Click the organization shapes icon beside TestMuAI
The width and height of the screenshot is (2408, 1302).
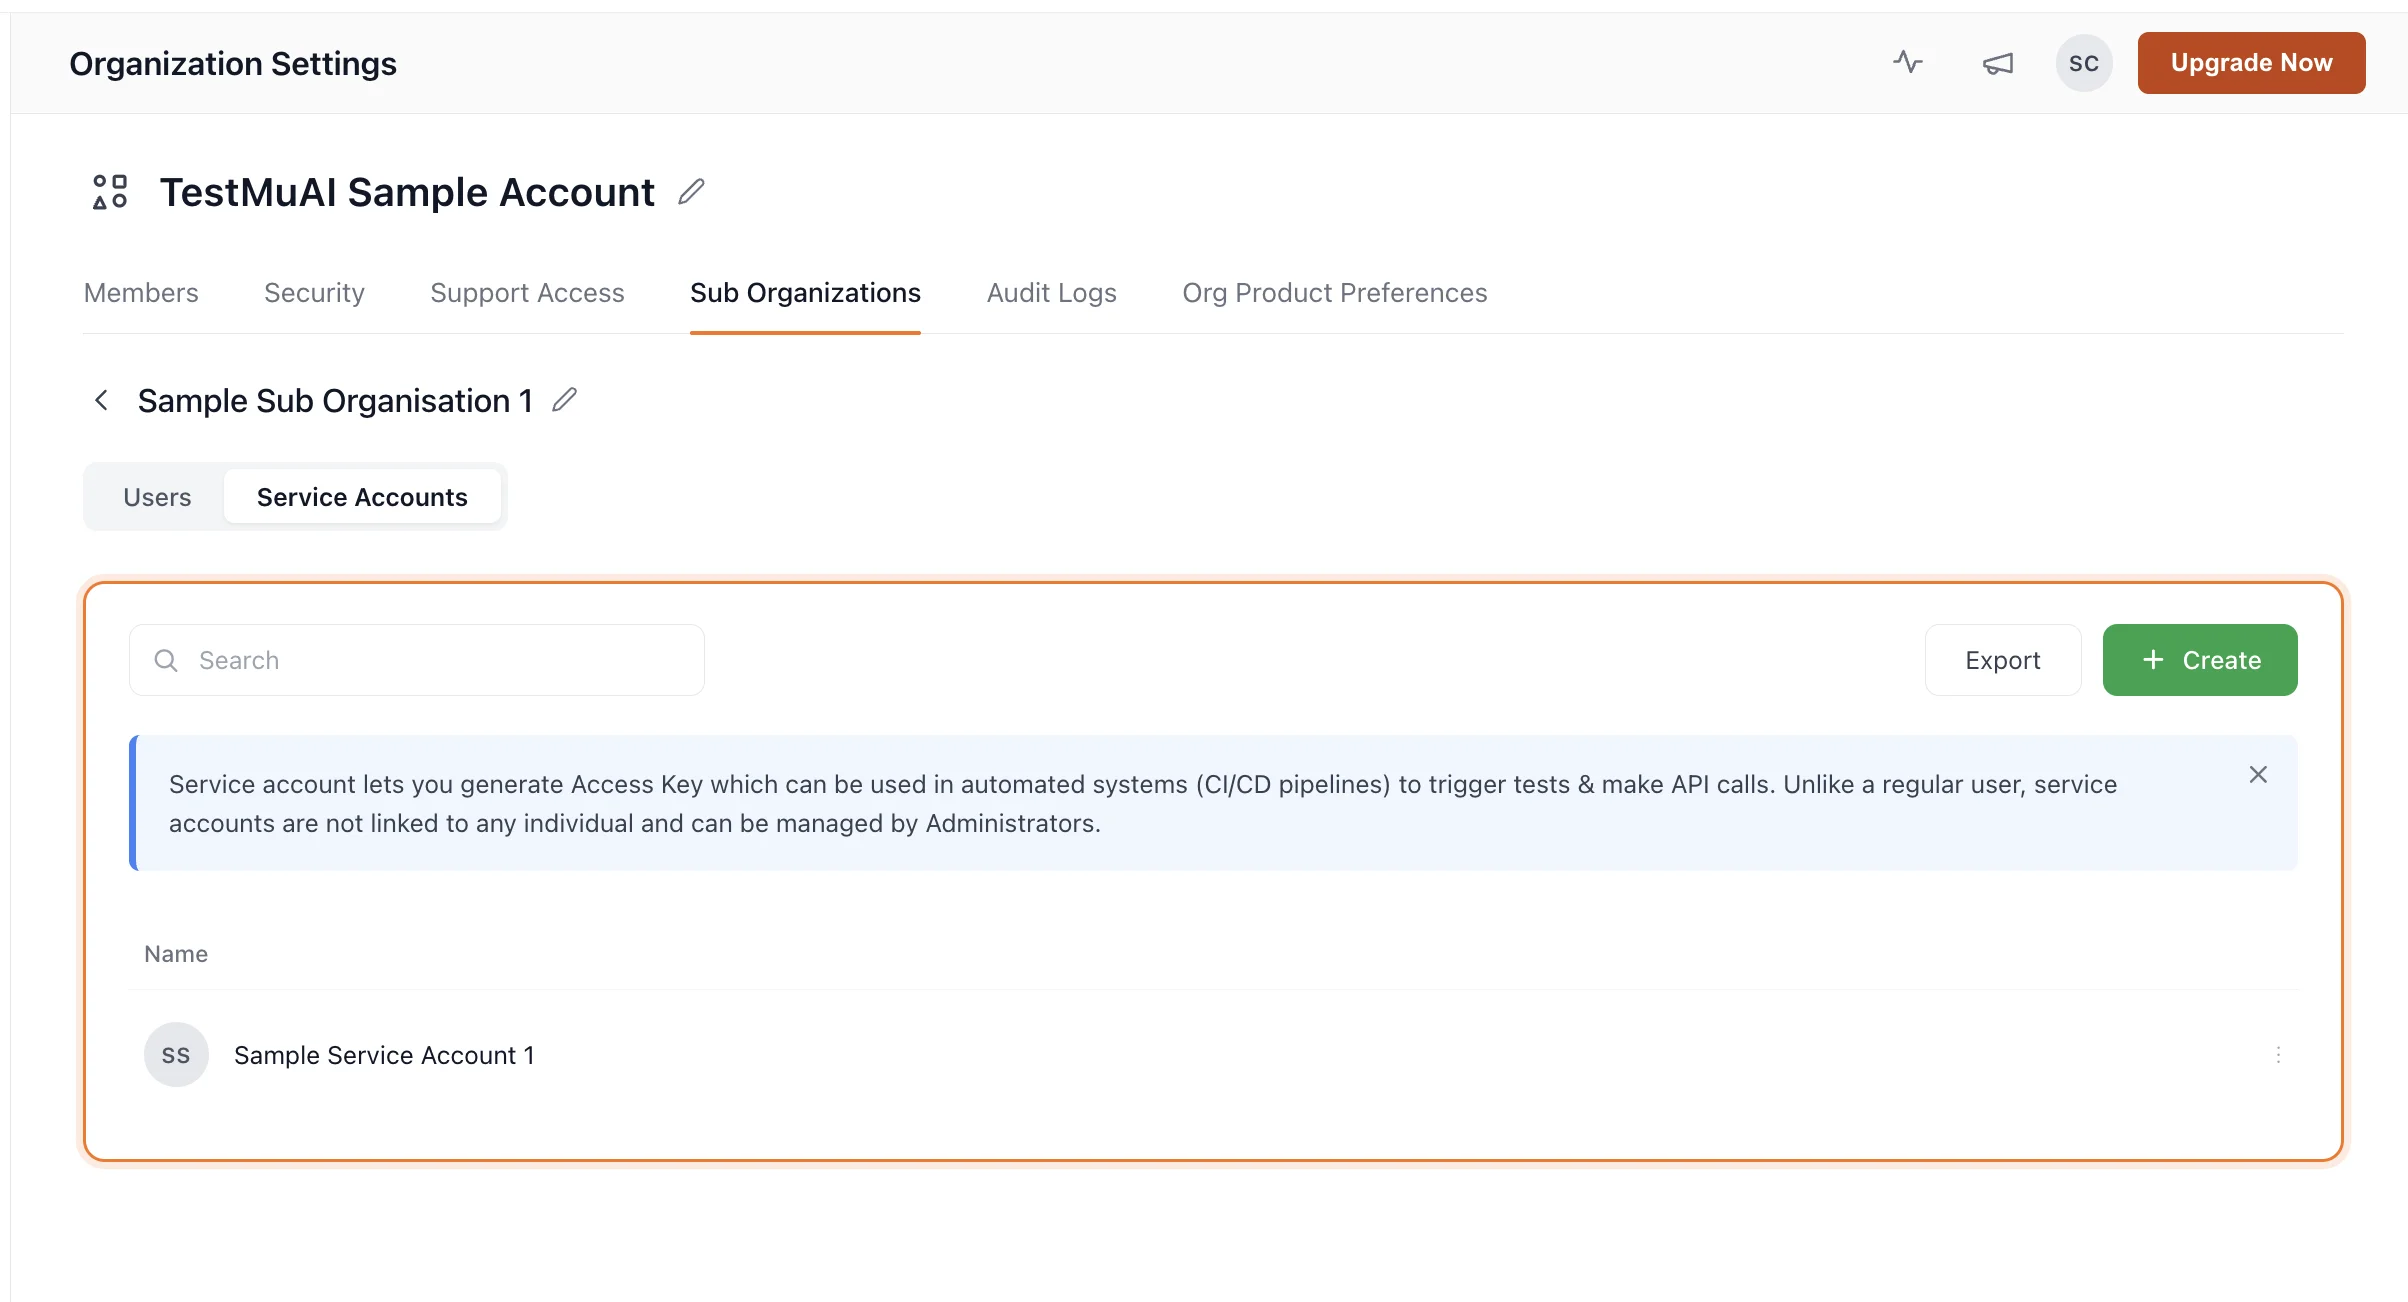click(x=110, y=192)
